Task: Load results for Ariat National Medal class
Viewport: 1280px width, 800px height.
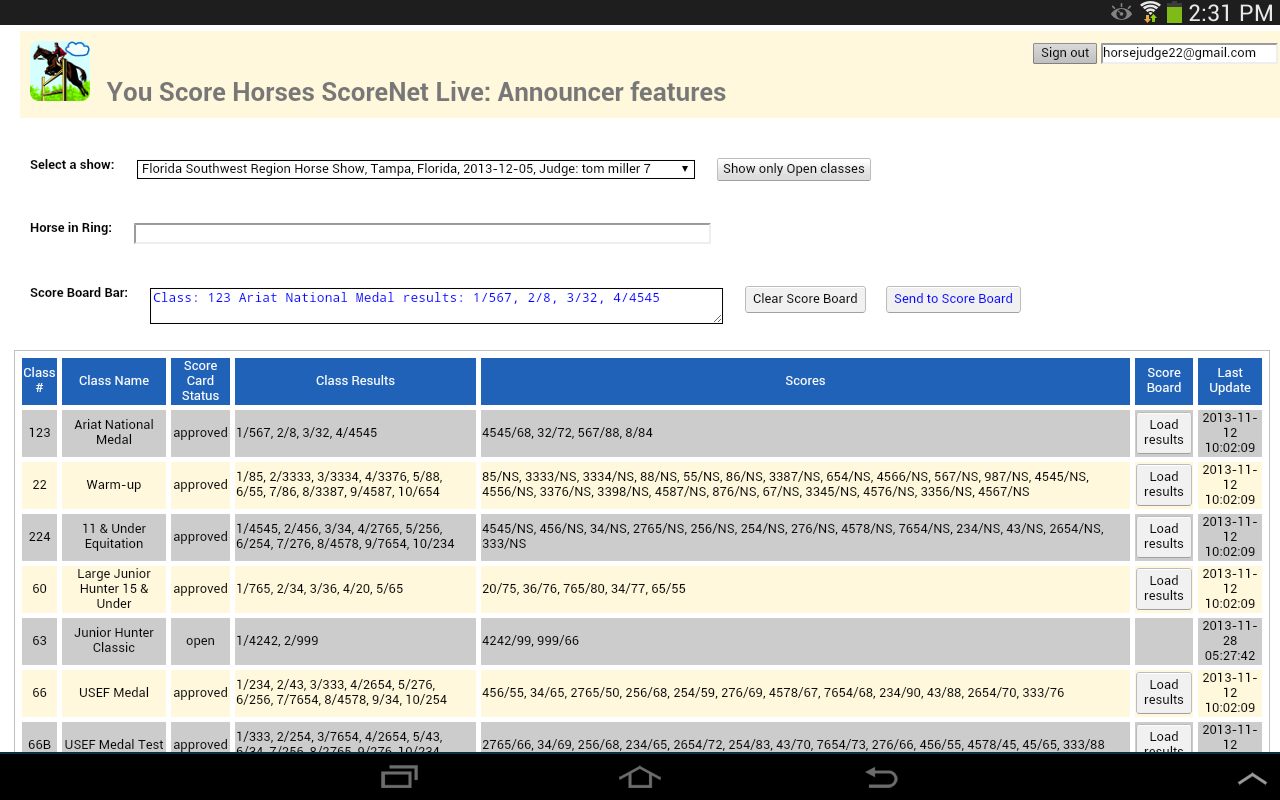Action: pyautogui.click(x=1163, y=432)
